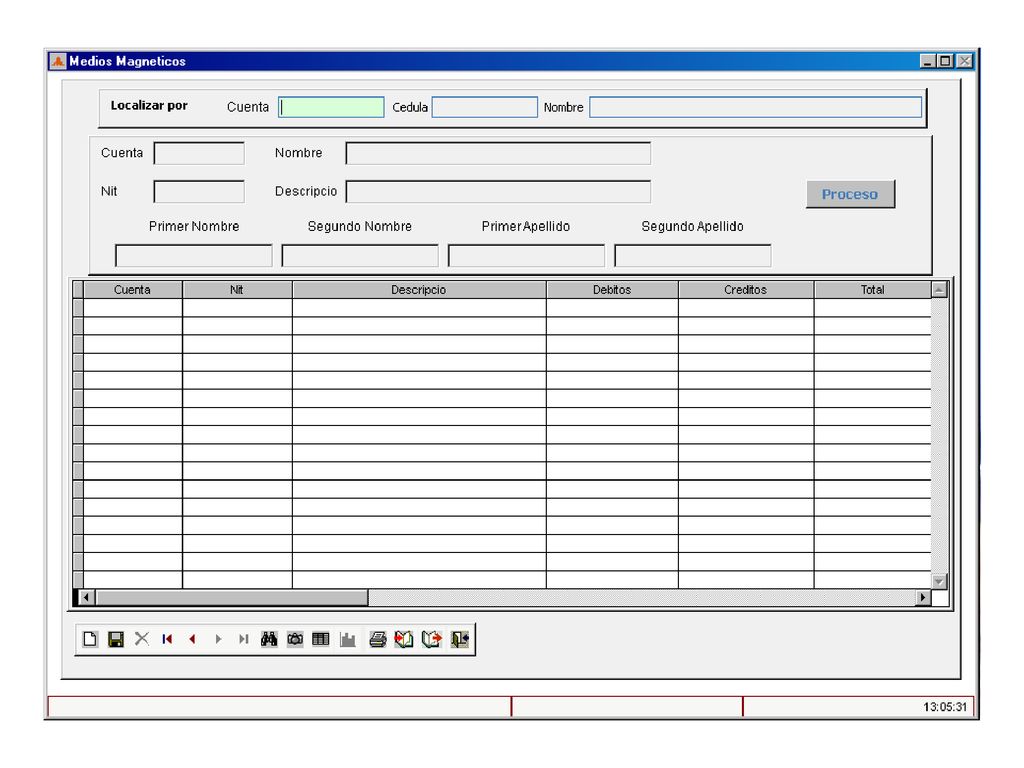The height and width of the screenshot is (768, 1024).
Task: Click the status bar clock 13:05:31
Action: pos(944,707)
